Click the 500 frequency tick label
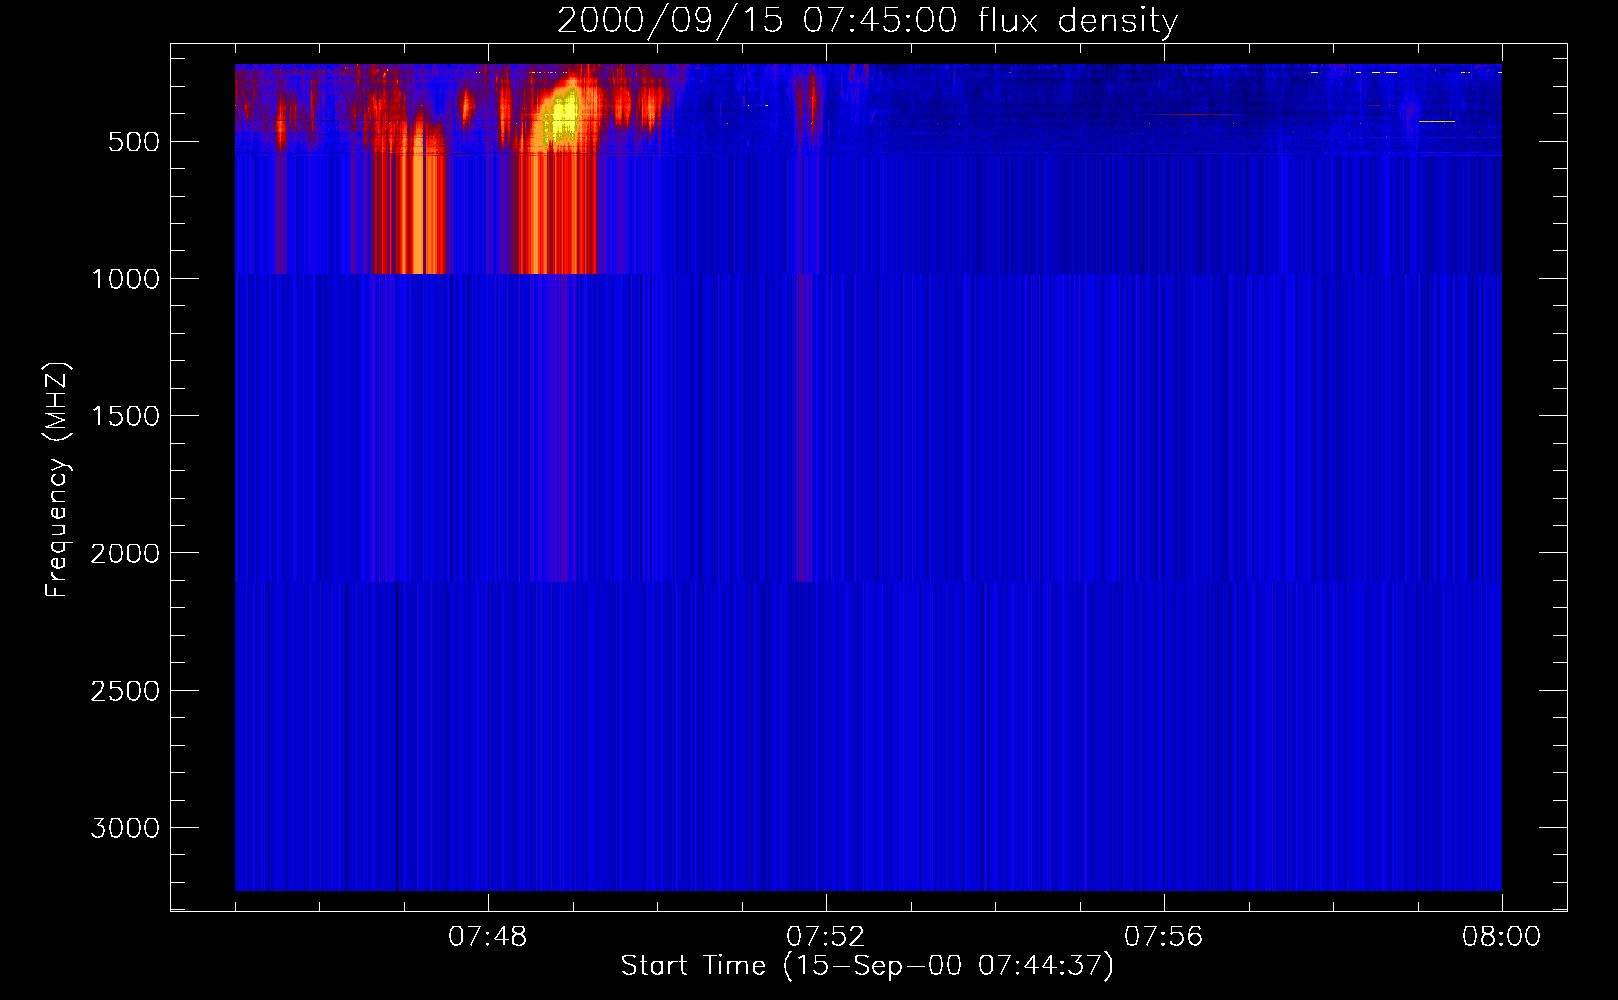The width and height of the screenshot is (1618, 1000). (x=134, y=142)
